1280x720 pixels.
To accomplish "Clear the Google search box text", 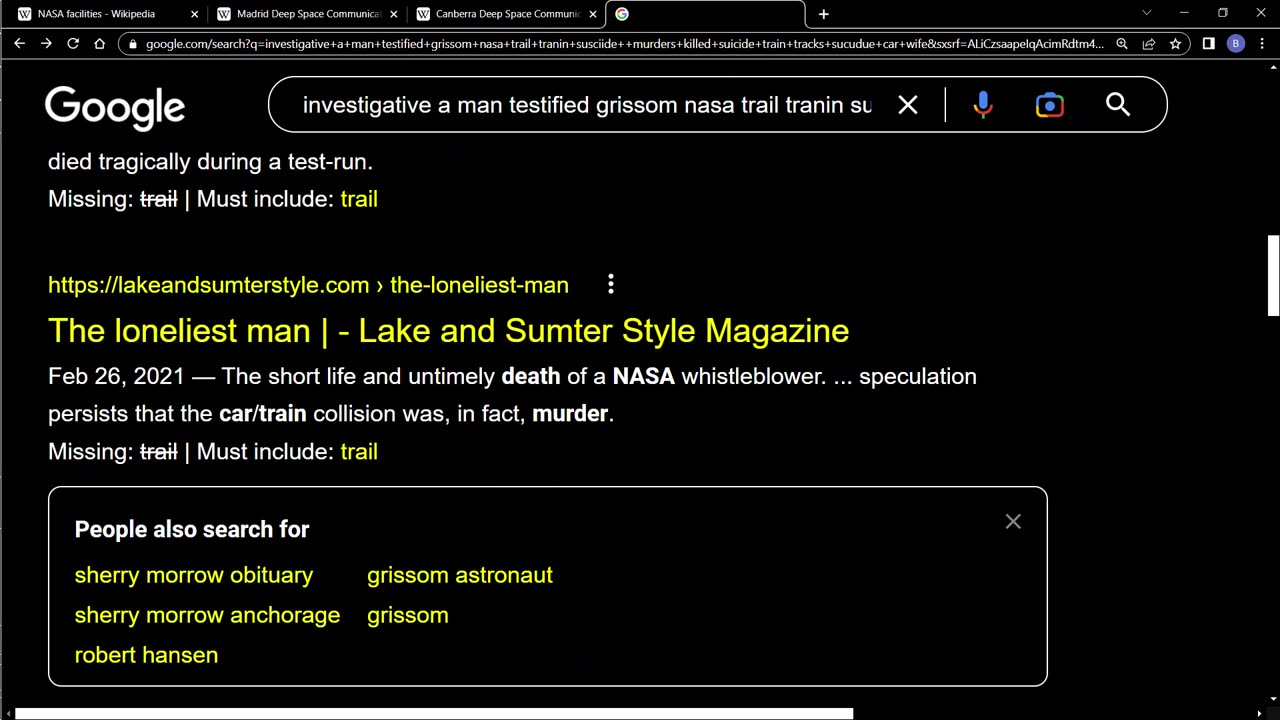I will 908,105.
